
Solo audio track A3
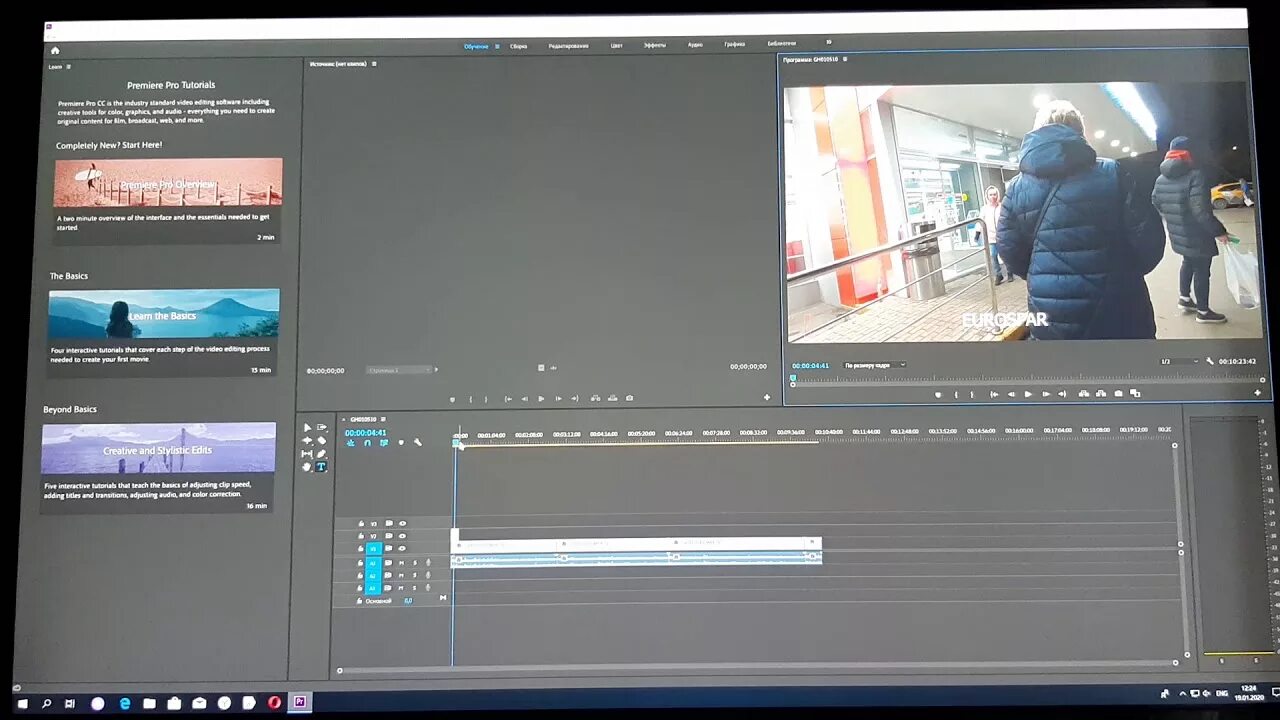[x=415, y=587]
